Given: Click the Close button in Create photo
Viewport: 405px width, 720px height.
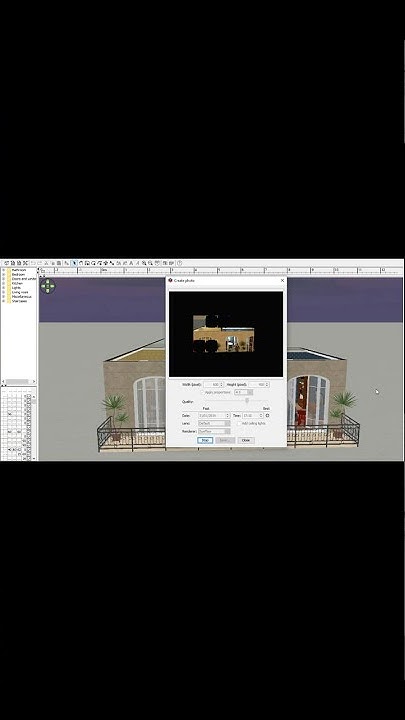Looking at the screenshot, I should pos(246,440).
